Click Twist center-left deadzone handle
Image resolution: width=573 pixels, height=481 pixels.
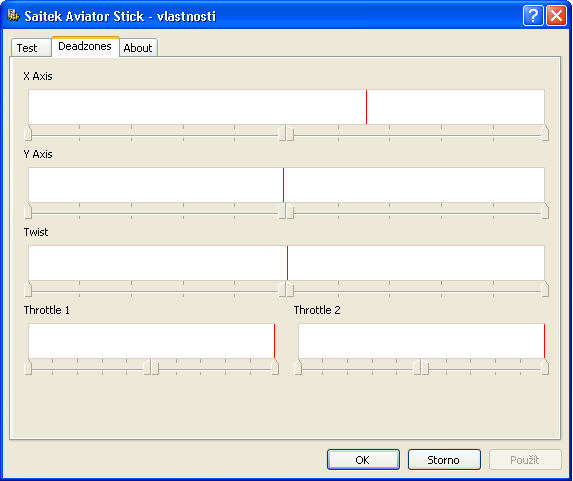coord(282,289)
